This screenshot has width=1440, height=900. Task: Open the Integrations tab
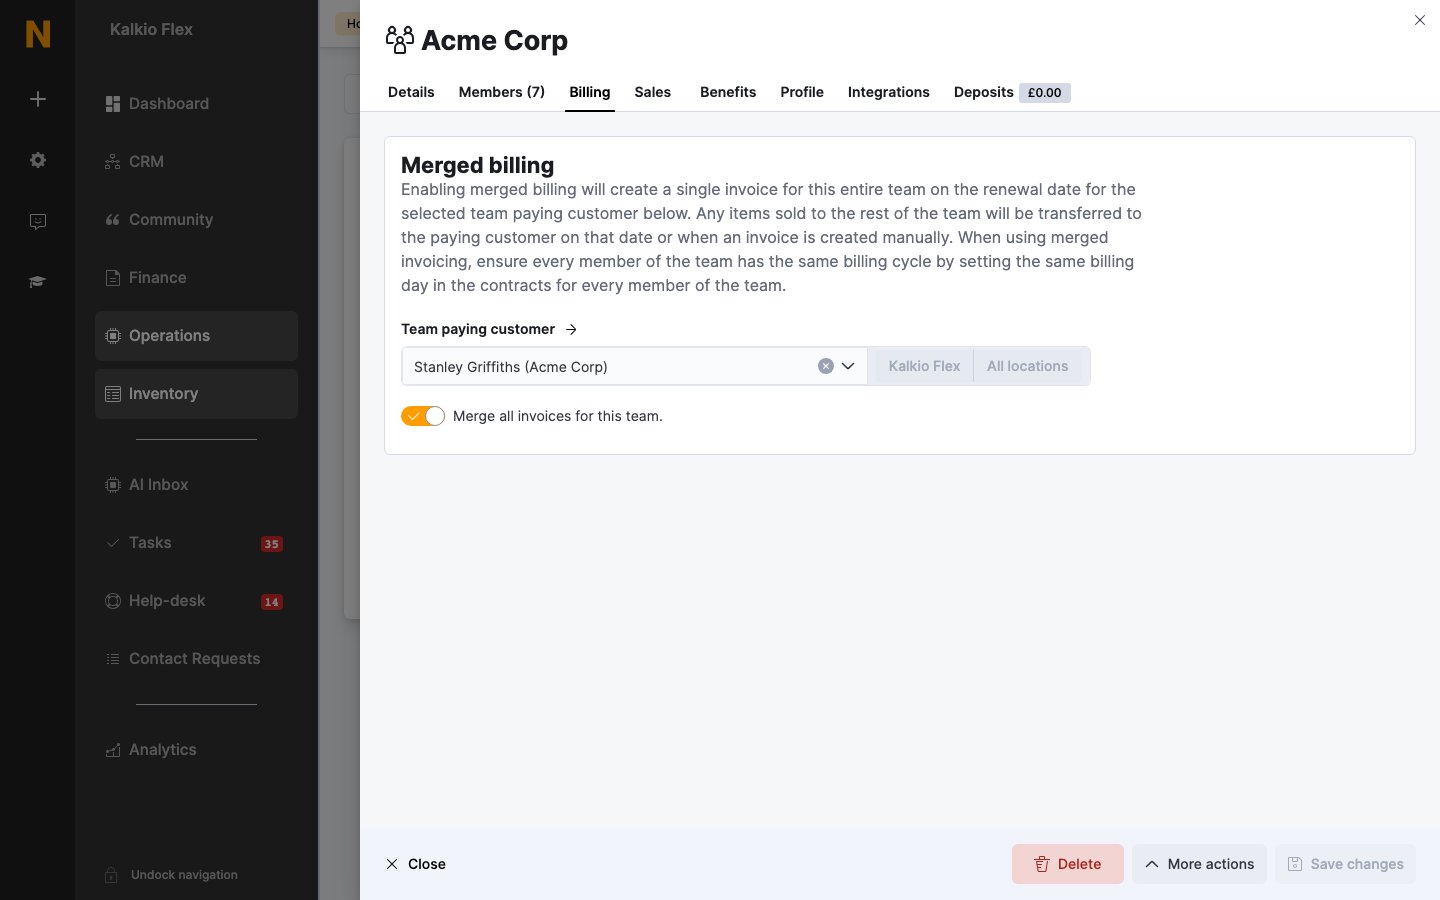pyautogui.click(x=889, y=92)
